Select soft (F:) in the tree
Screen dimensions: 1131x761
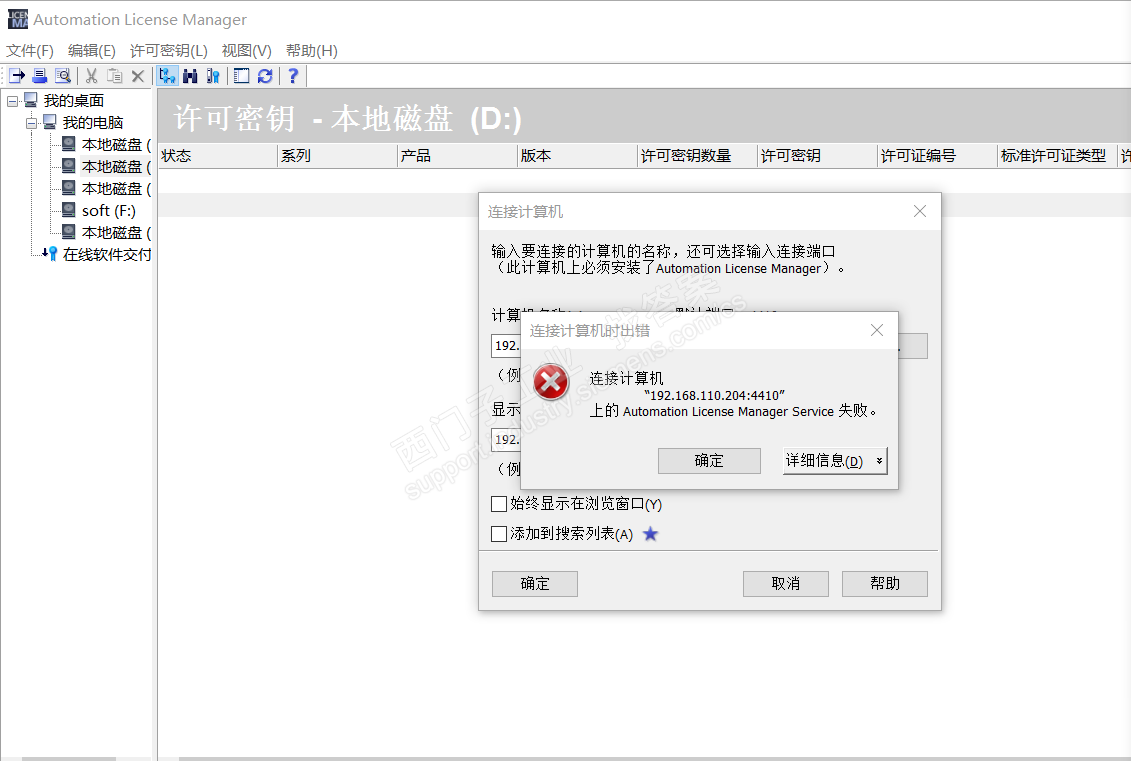[x=109, y=211]
